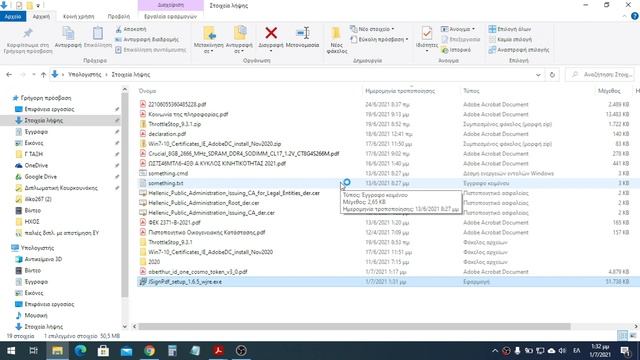Viewport: 640px width, 360px height.
Task: Open Google Chrome from the taskbar
Action: tap(149, 351)
